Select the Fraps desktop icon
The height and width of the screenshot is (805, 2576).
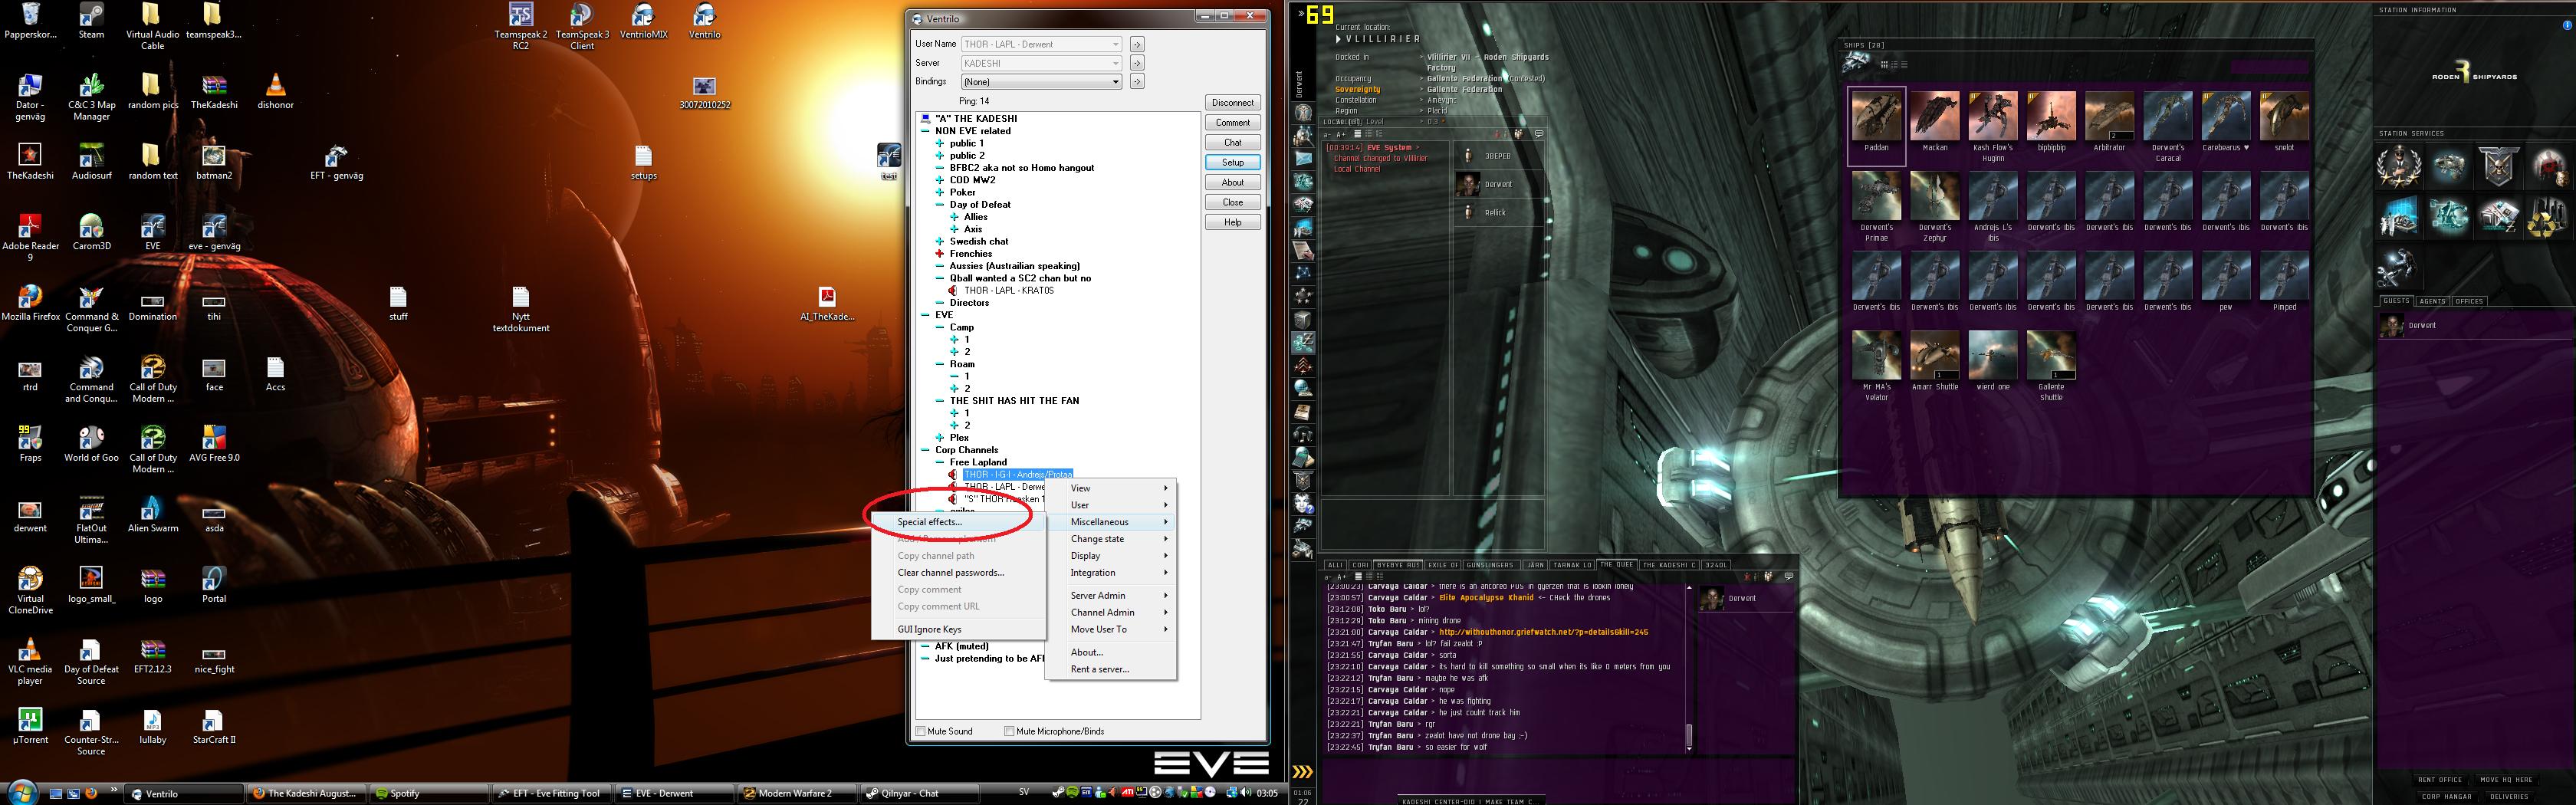[x=30, y=444]
